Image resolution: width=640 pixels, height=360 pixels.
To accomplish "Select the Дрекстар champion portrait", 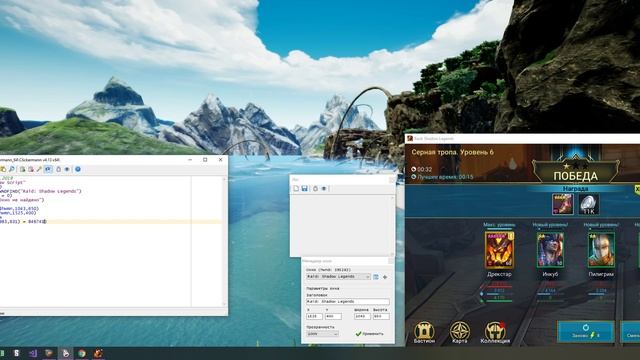I will 499,250.
